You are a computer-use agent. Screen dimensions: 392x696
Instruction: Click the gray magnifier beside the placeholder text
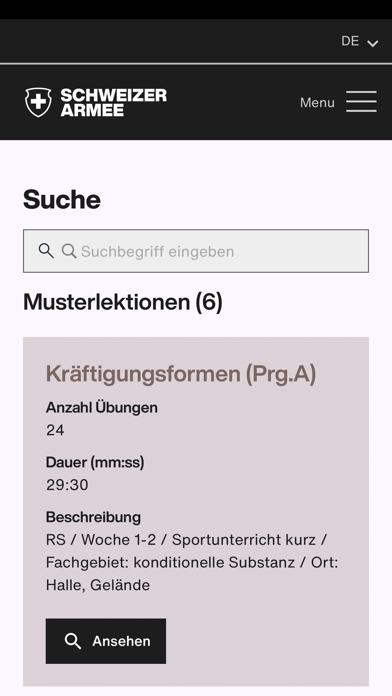(69, 251)
